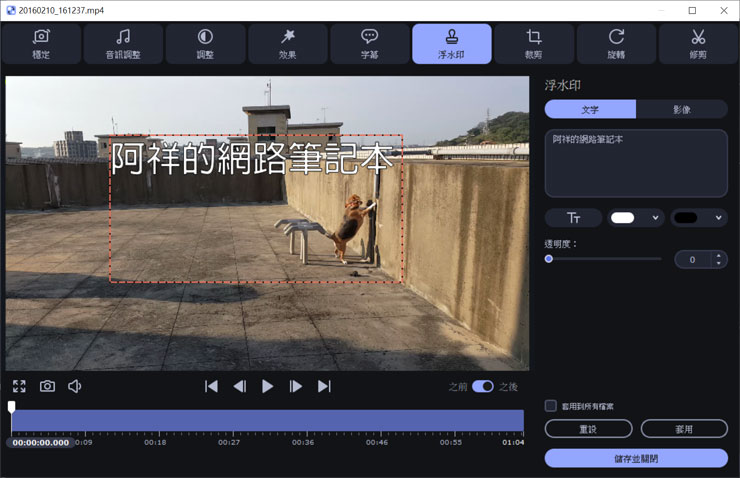Click the blue timeline clip bar

coord(268,420)
